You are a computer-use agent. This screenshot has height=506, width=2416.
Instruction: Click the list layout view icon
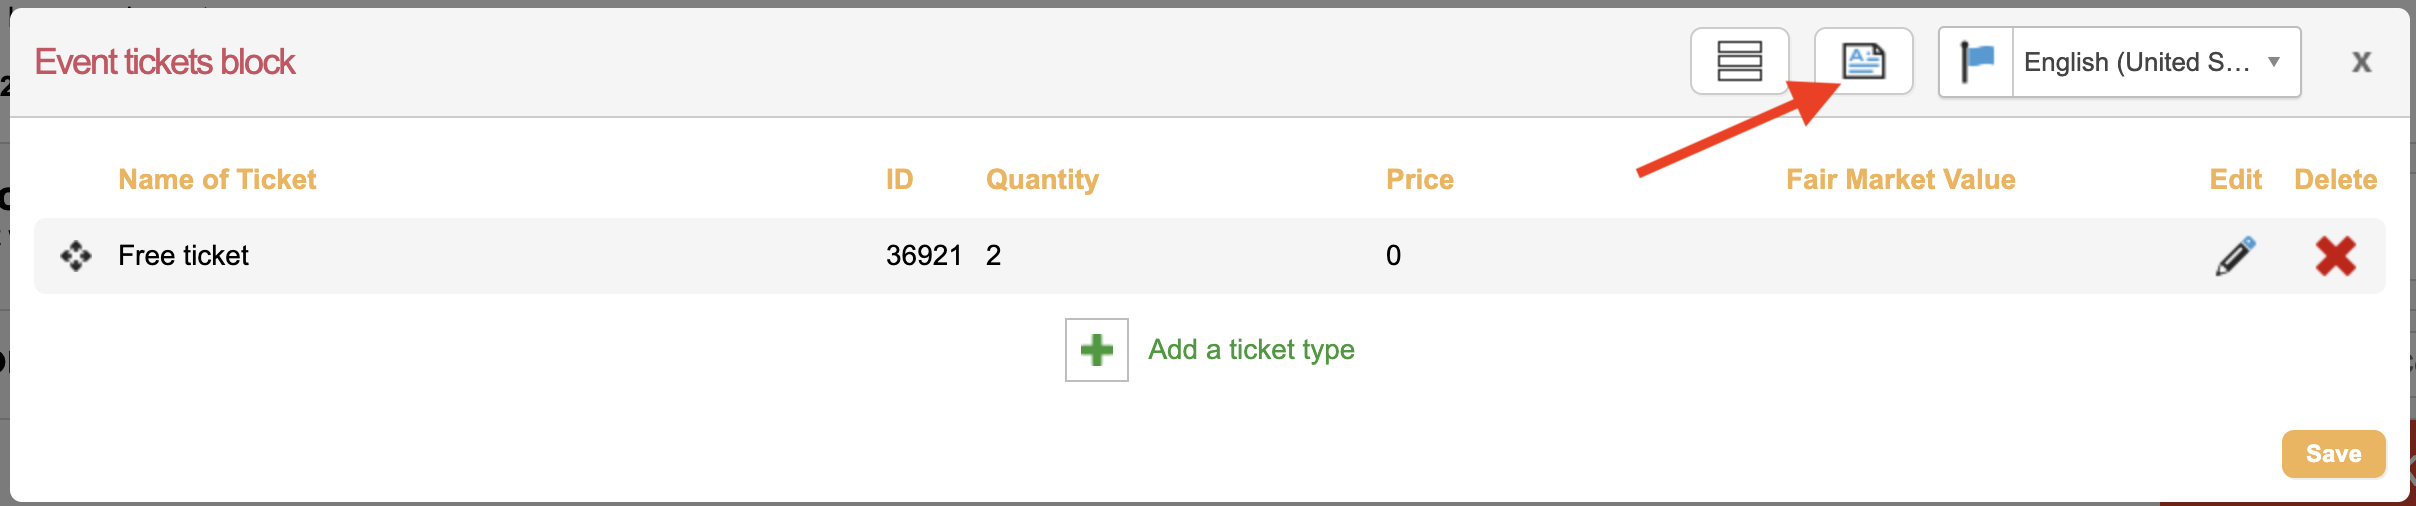click(1739, 62)
